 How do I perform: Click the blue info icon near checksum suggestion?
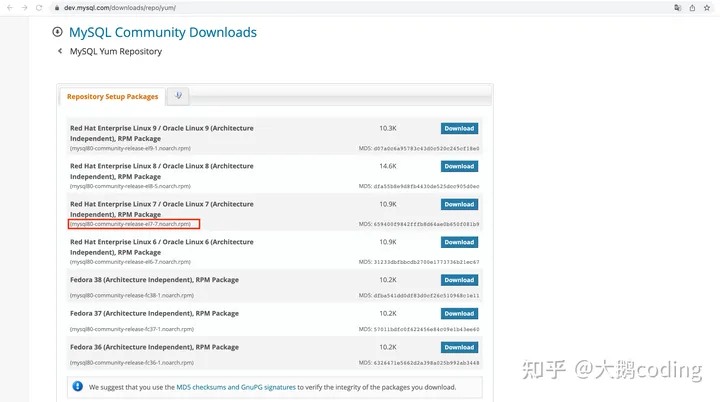pyautogui.click(x=78, y=386)
